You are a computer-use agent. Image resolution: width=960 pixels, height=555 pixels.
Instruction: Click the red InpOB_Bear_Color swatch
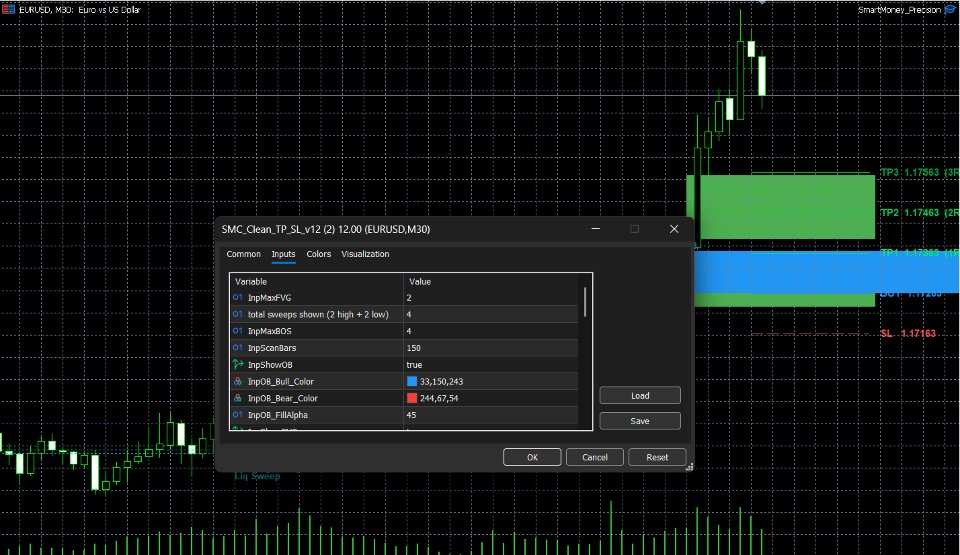click(412, 398)
